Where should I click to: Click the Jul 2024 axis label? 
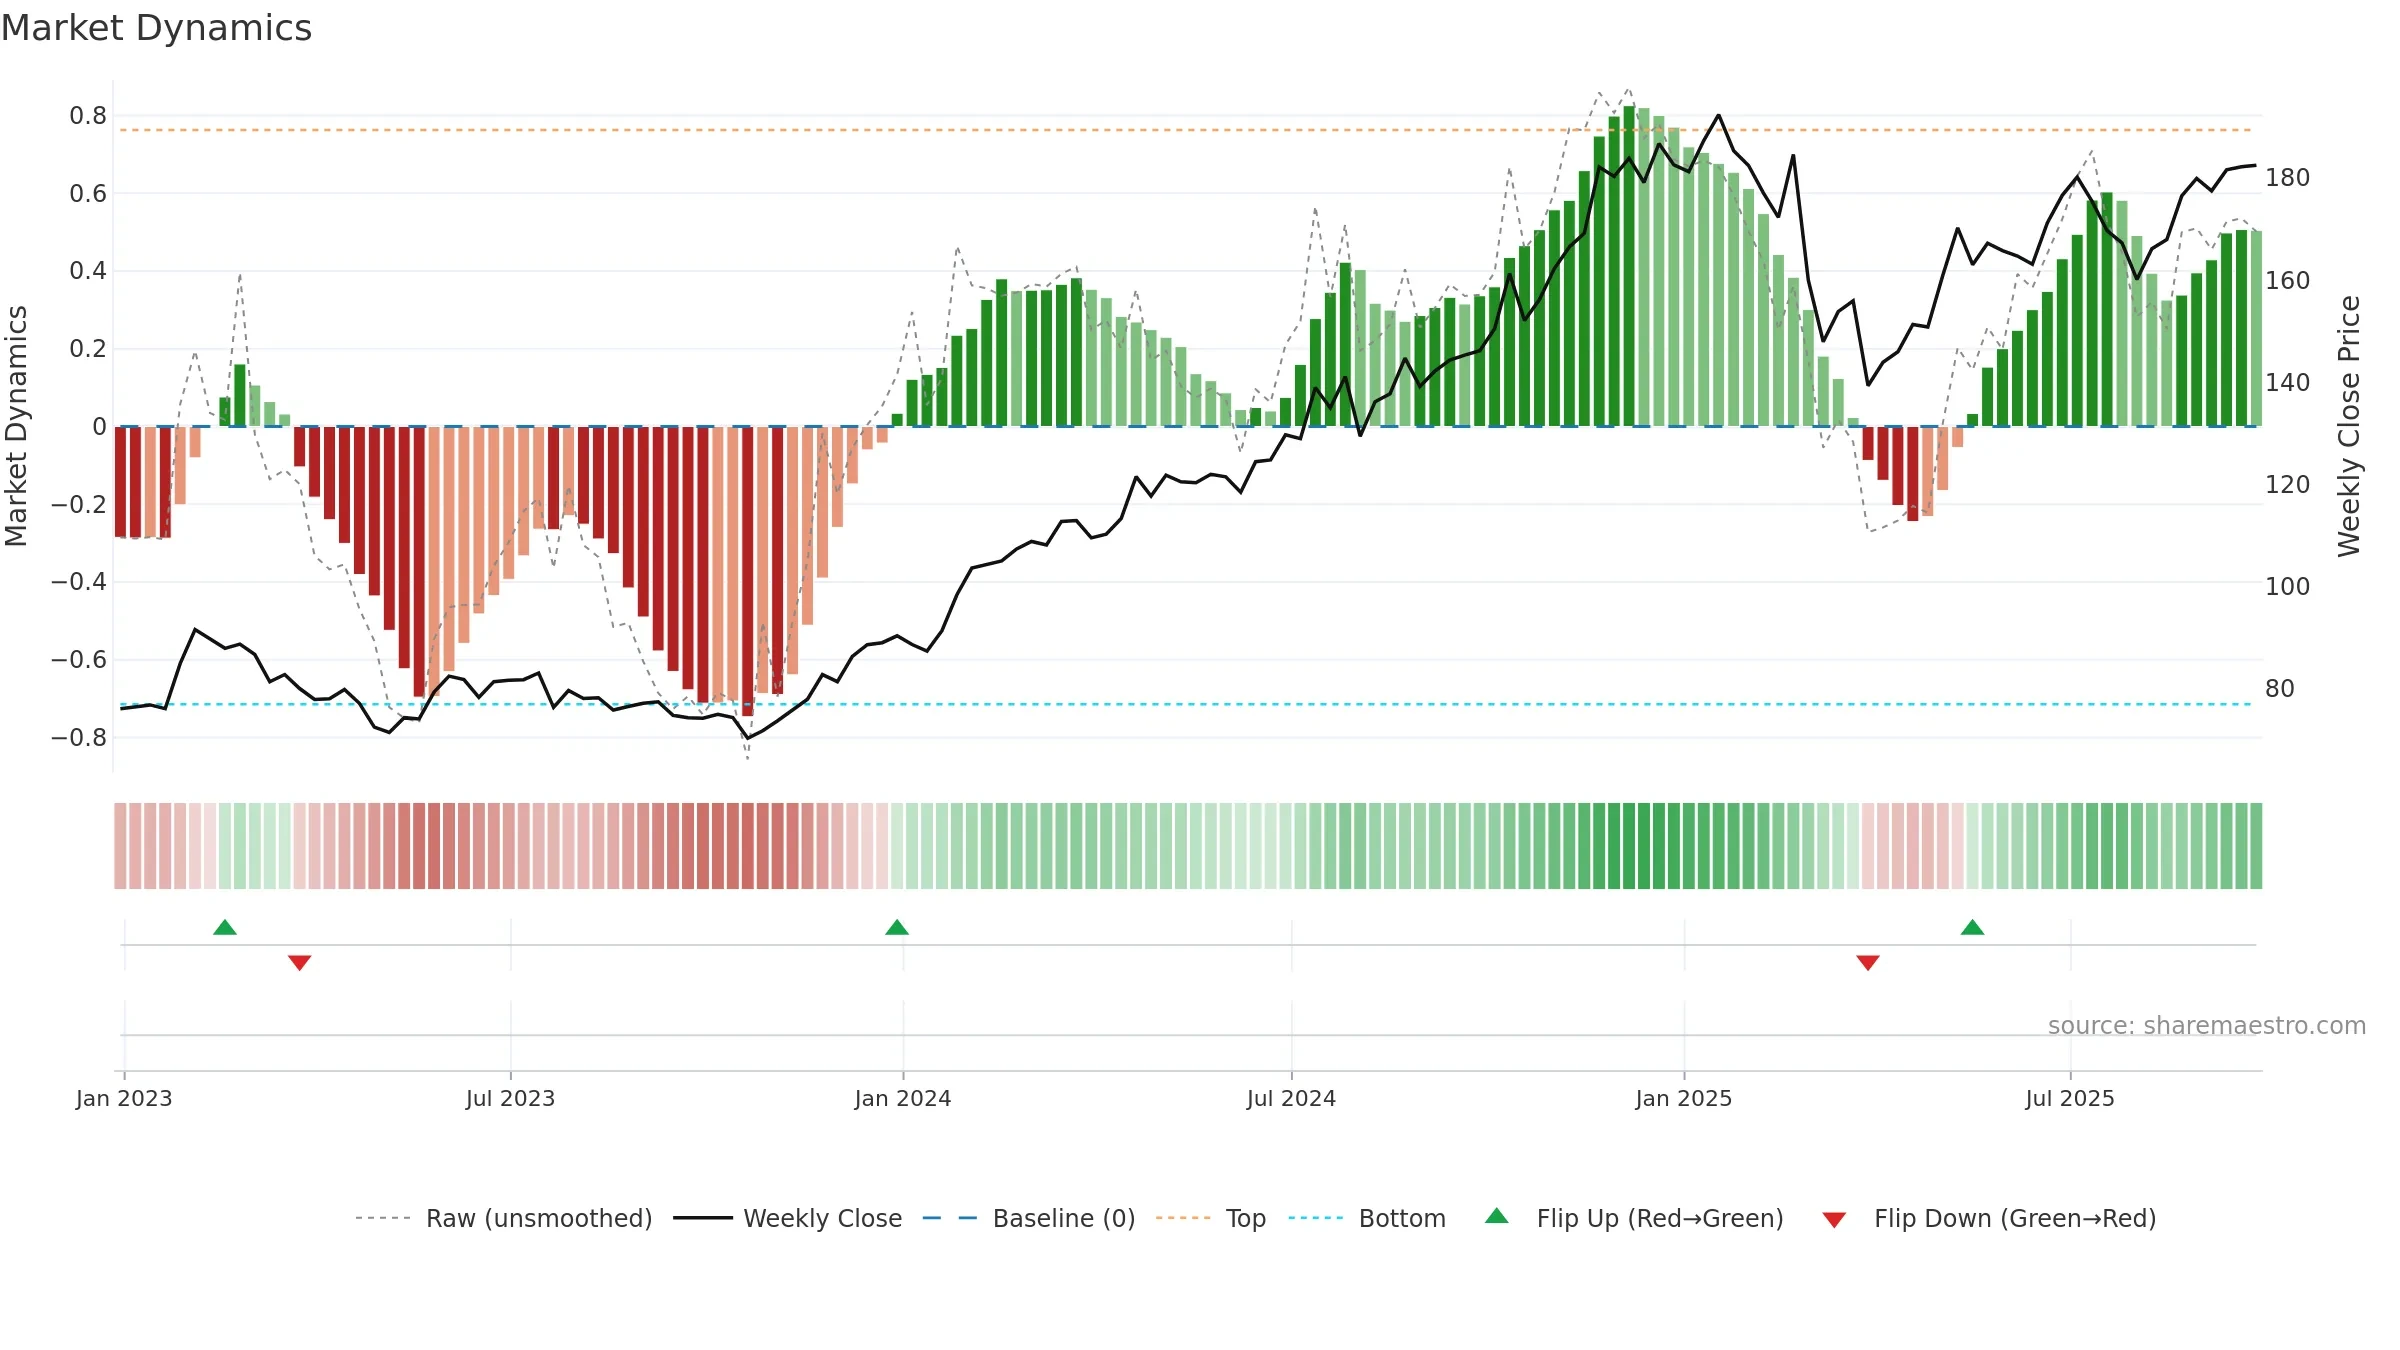1291,1098
